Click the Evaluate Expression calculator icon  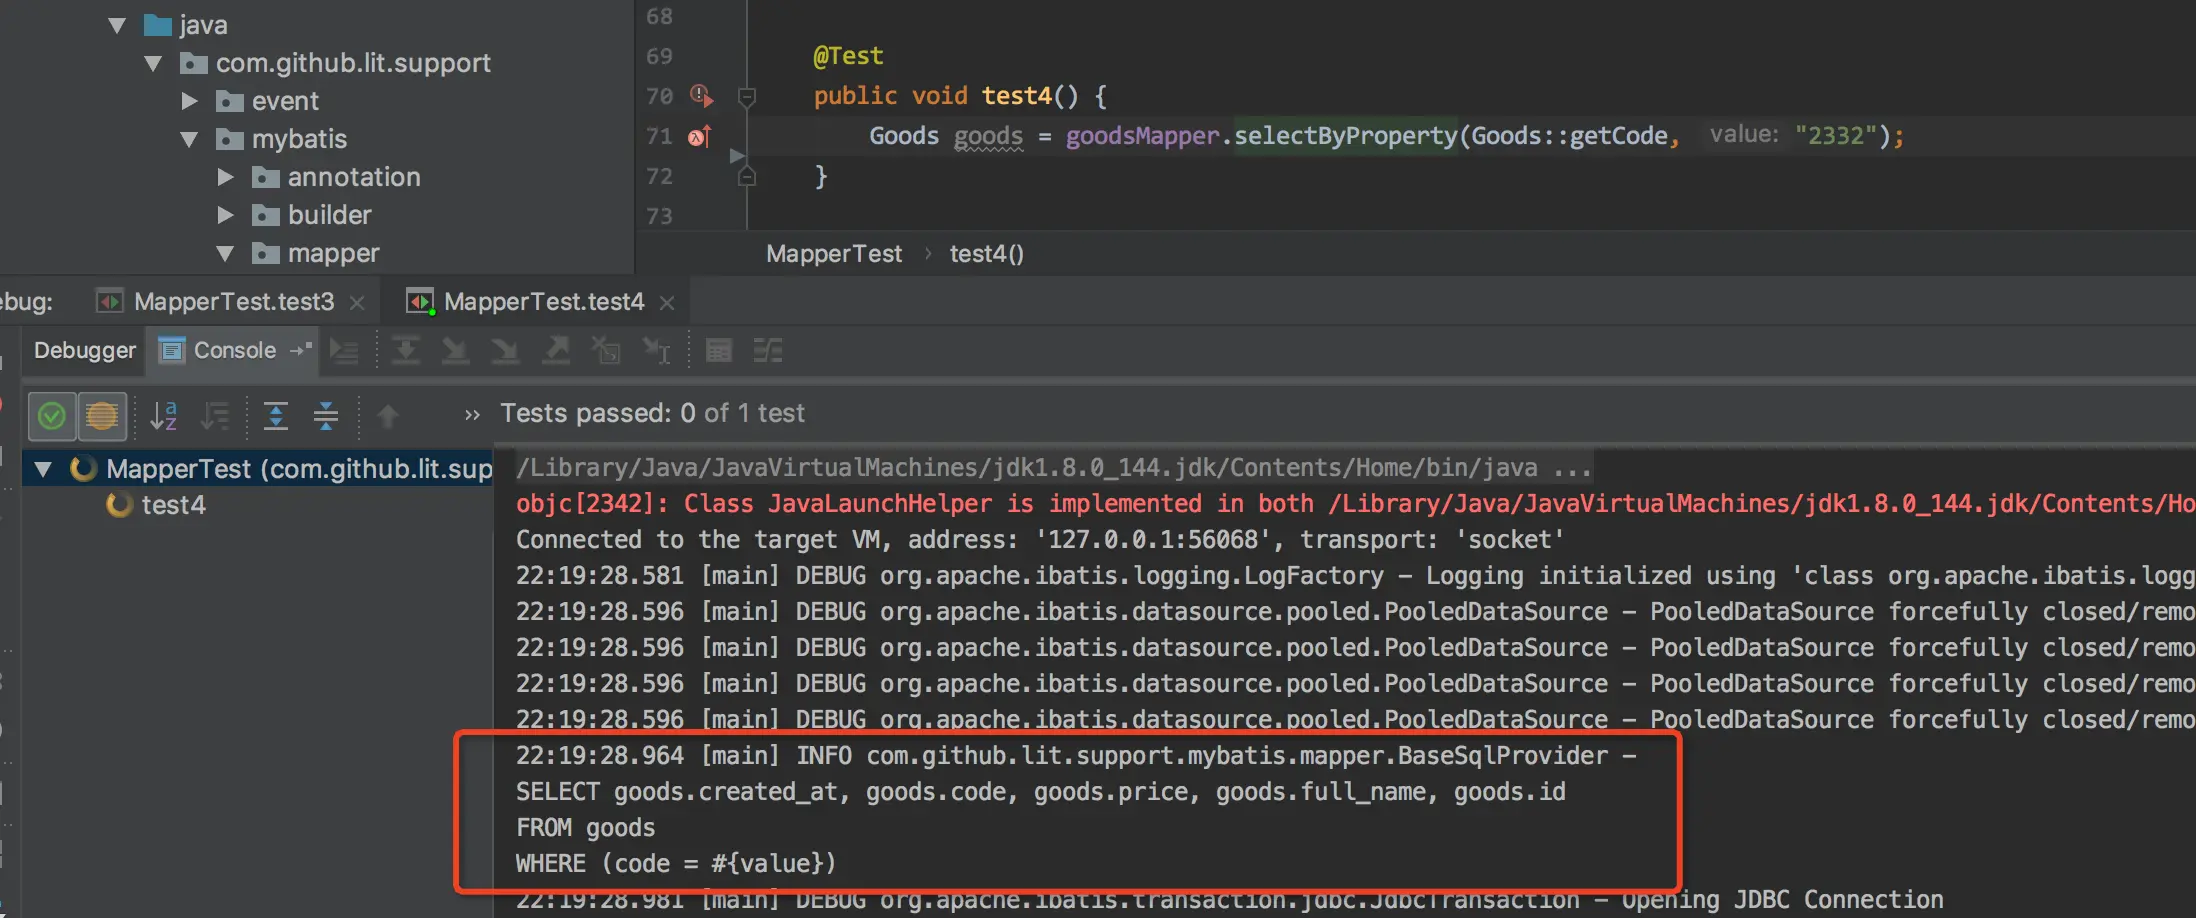719,351
